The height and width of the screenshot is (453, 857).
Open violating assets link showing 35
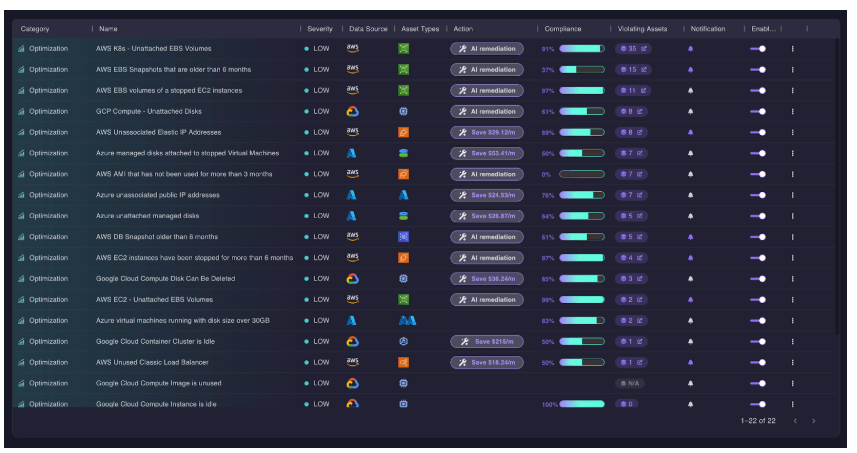coord(633,49)
